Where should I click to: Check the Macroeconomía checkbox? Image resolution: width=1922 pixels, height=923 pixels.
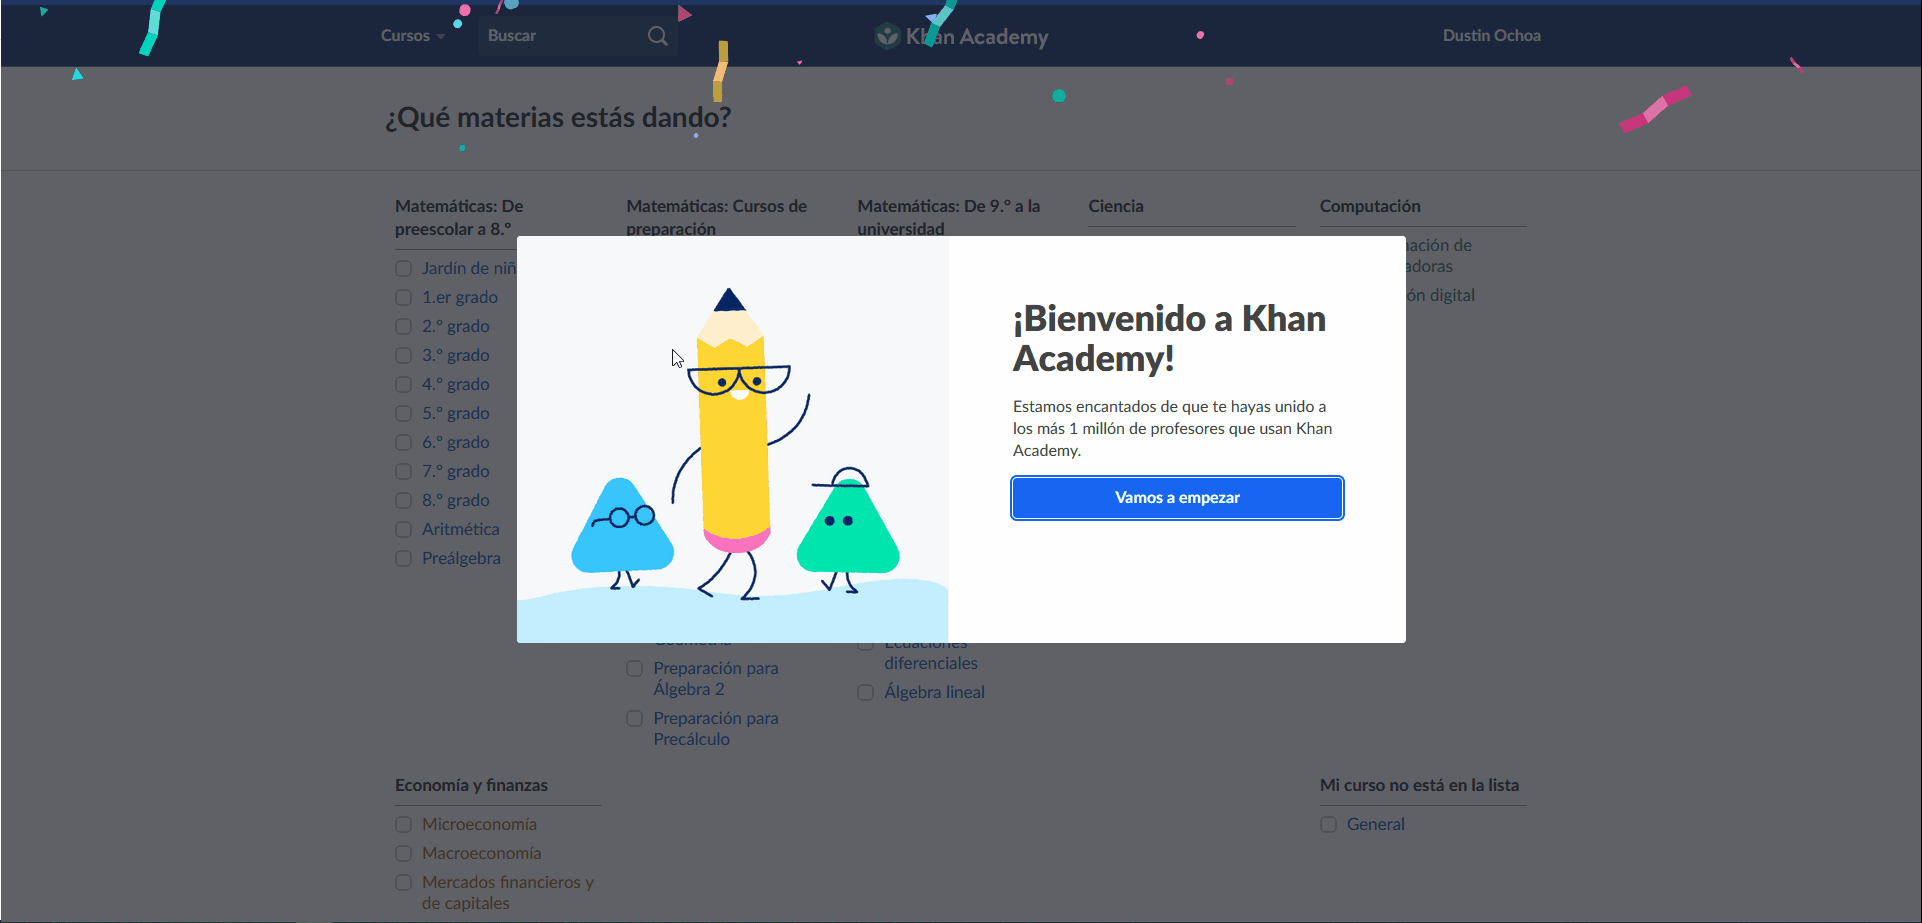pyautogui.click(x=404, y=854)
